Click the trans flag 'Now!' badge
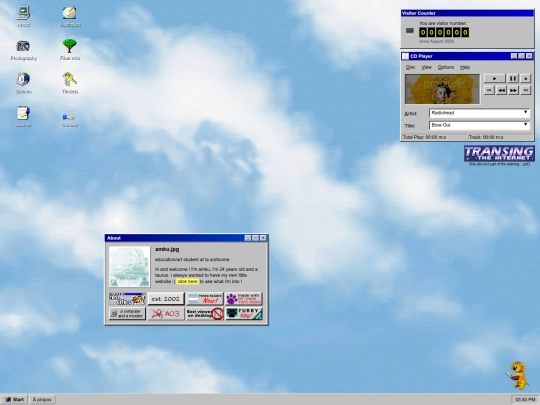The image size is (540, 405). 205,299
